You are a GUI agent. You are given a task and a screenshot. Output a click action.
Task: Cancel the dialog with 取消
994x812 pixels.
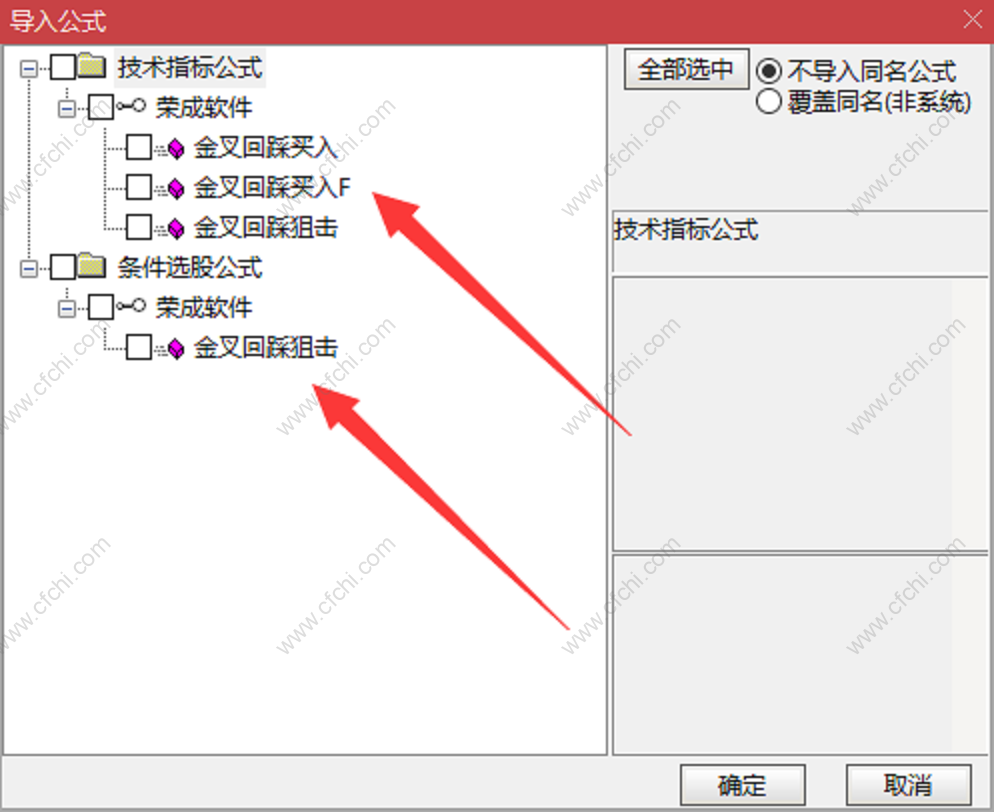(x=908, y=785)
